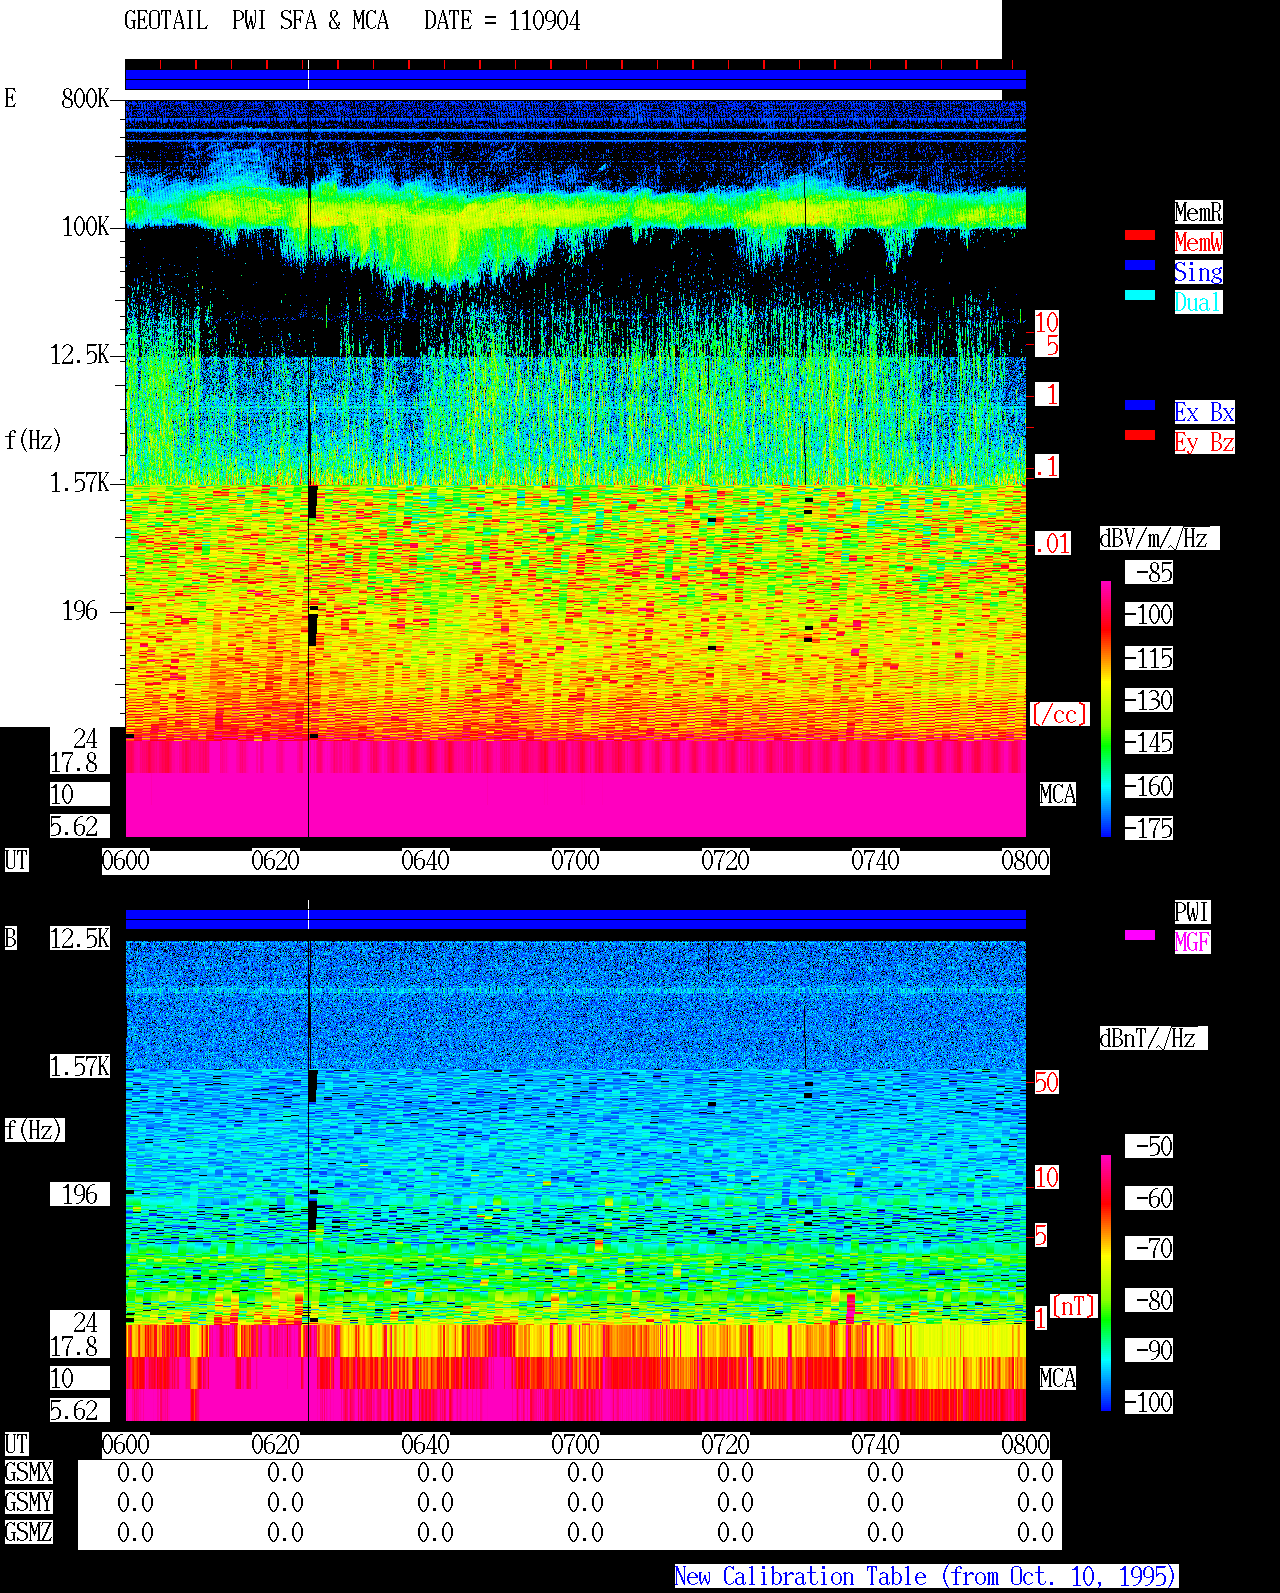The height and width of the screenshot is (1593, 1280).
Task: Click the blue Sing legend swatch
Action: click(x=1140, y=265)
